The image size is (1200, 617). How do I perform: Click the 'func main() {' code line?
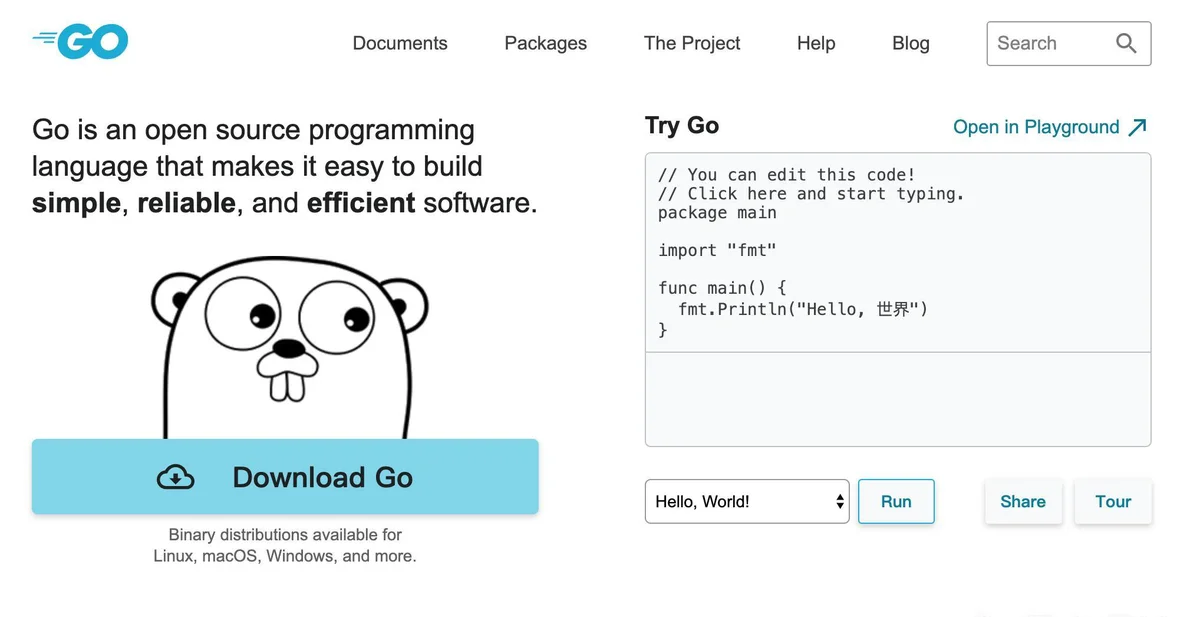[722, 289]
